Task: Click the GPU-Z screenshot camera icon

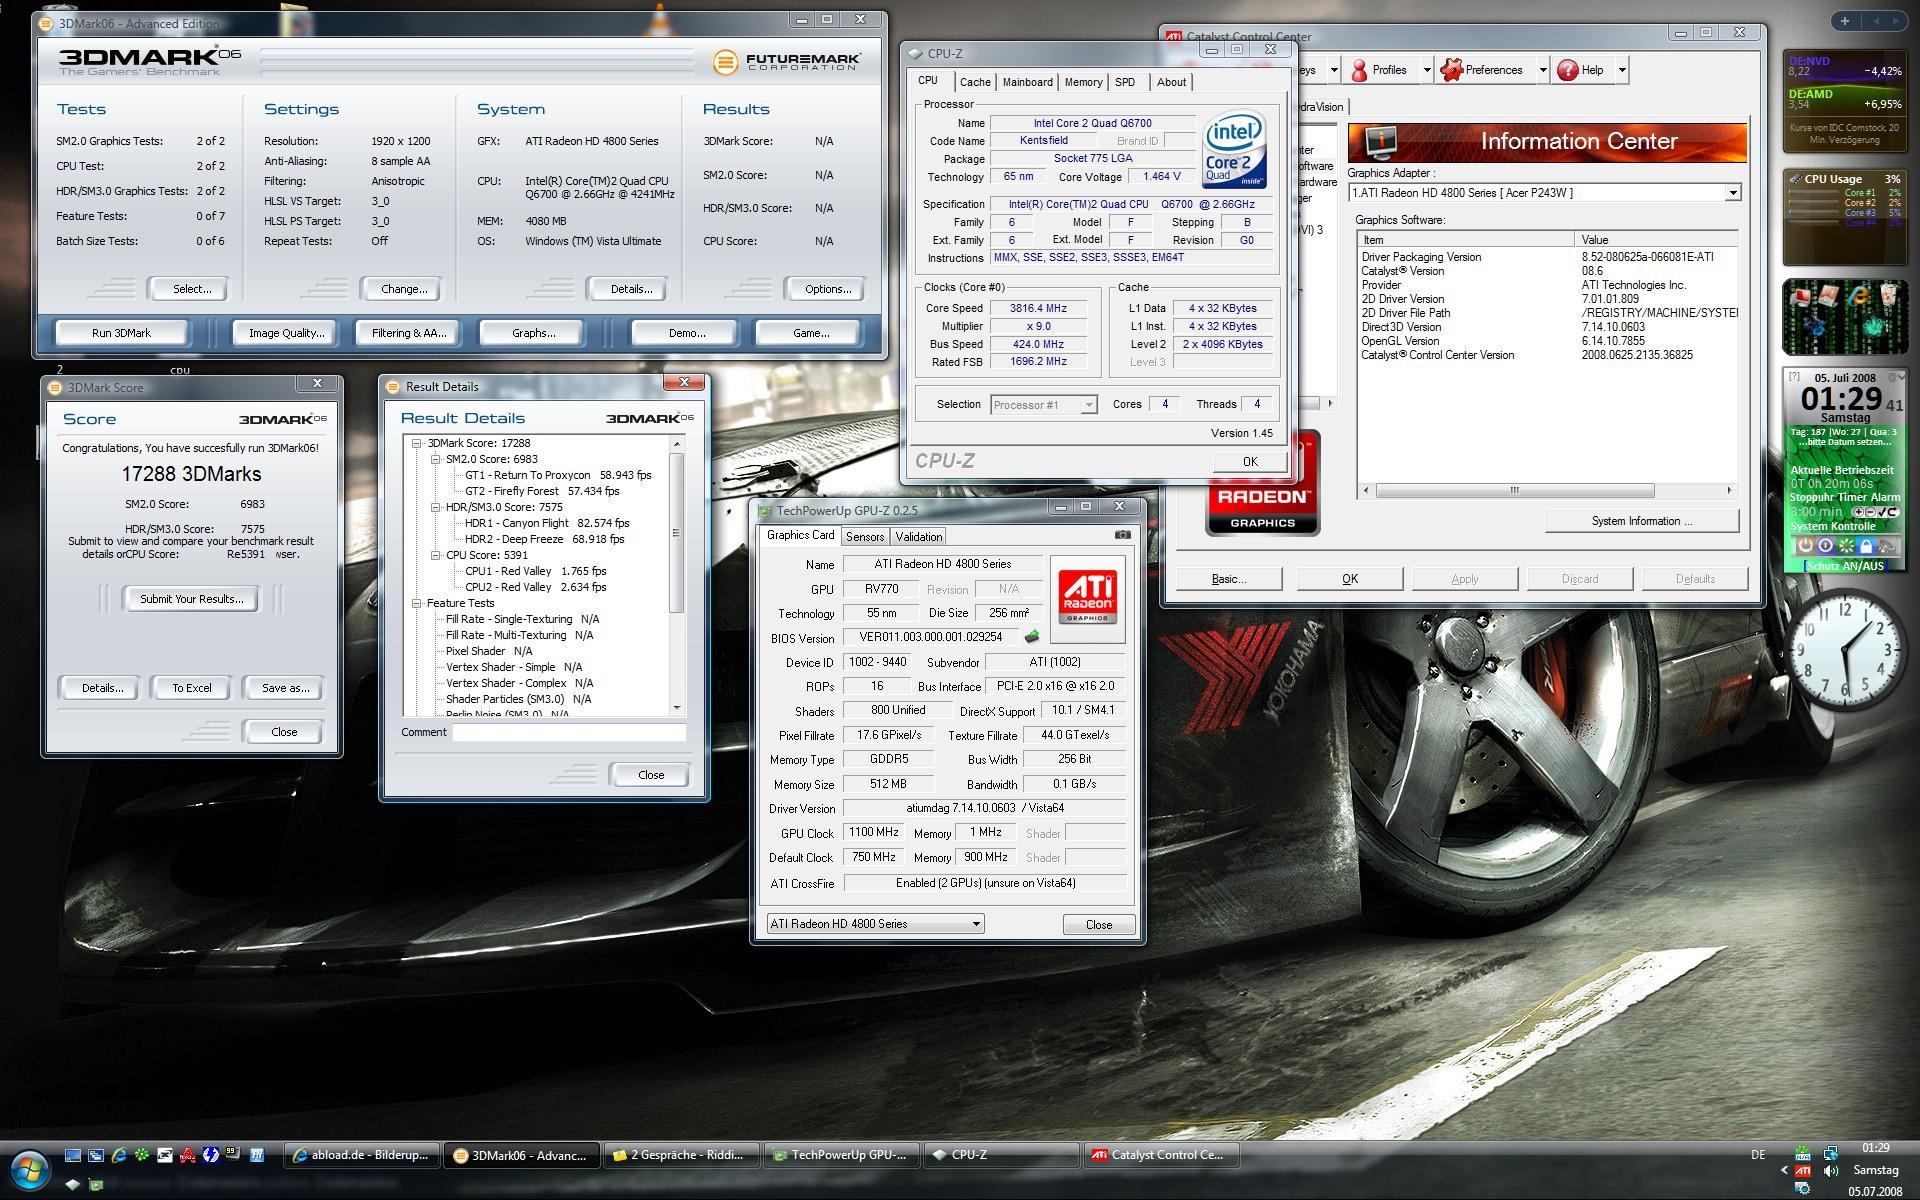Action: point(1123,535)
